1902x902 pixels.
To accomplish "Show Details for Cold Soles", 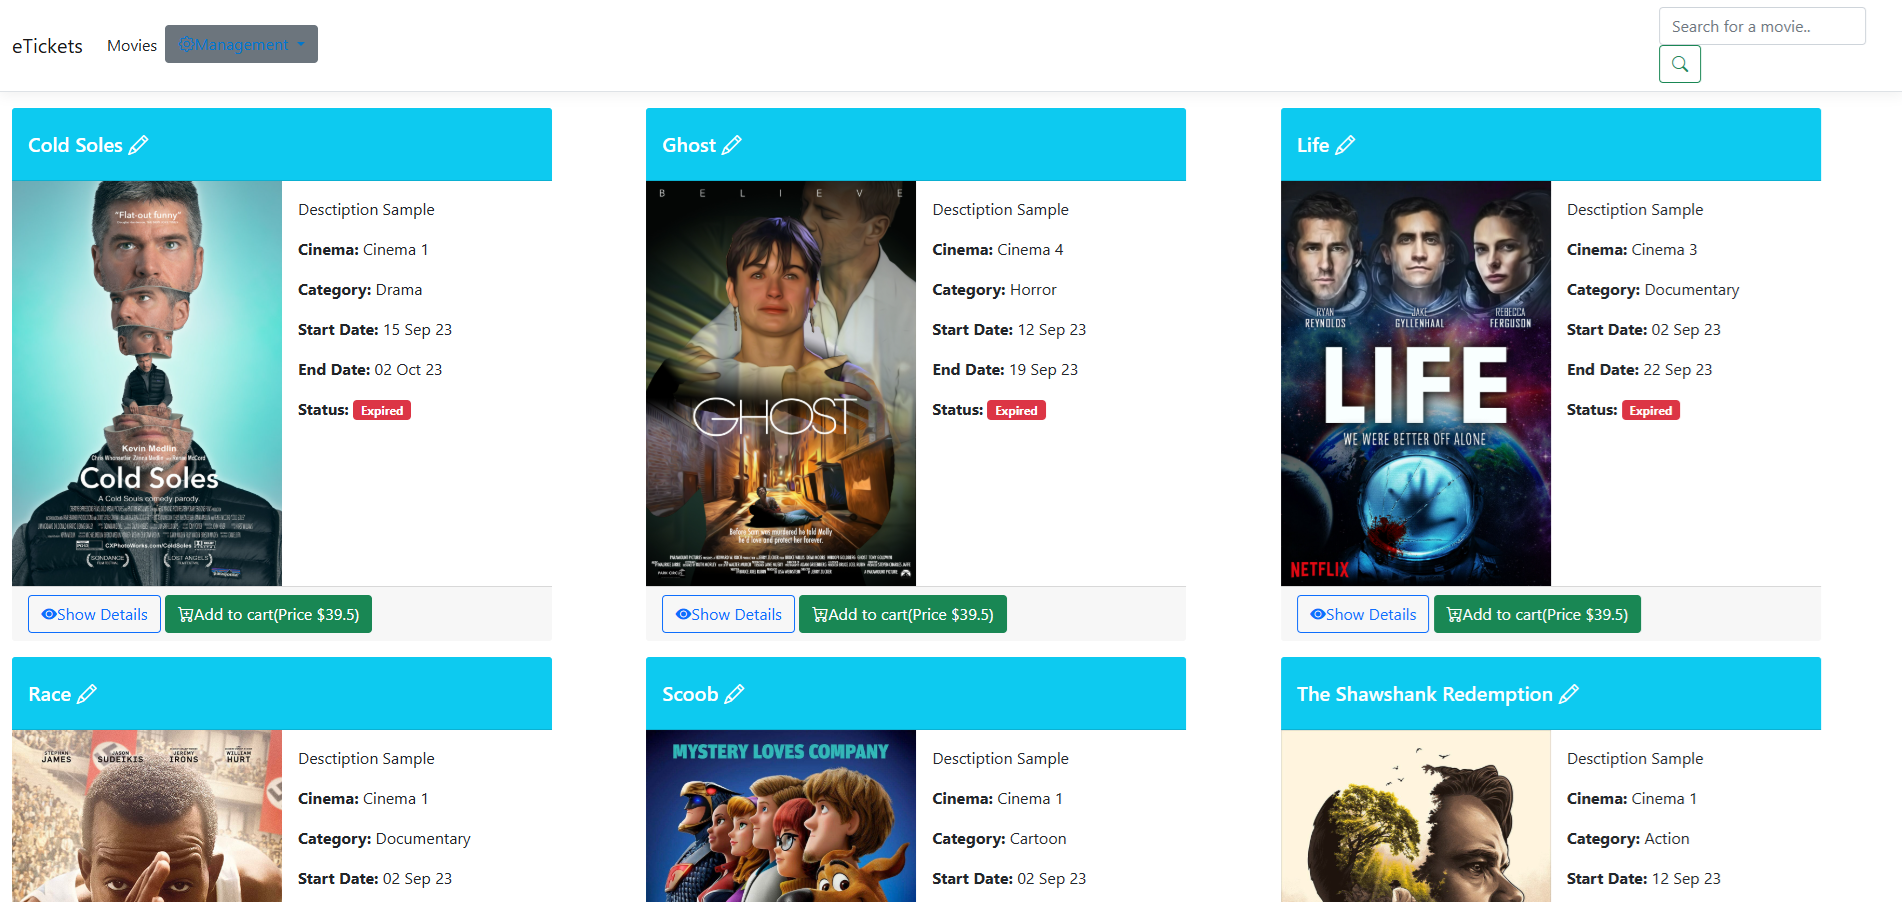I will (94, 614).
